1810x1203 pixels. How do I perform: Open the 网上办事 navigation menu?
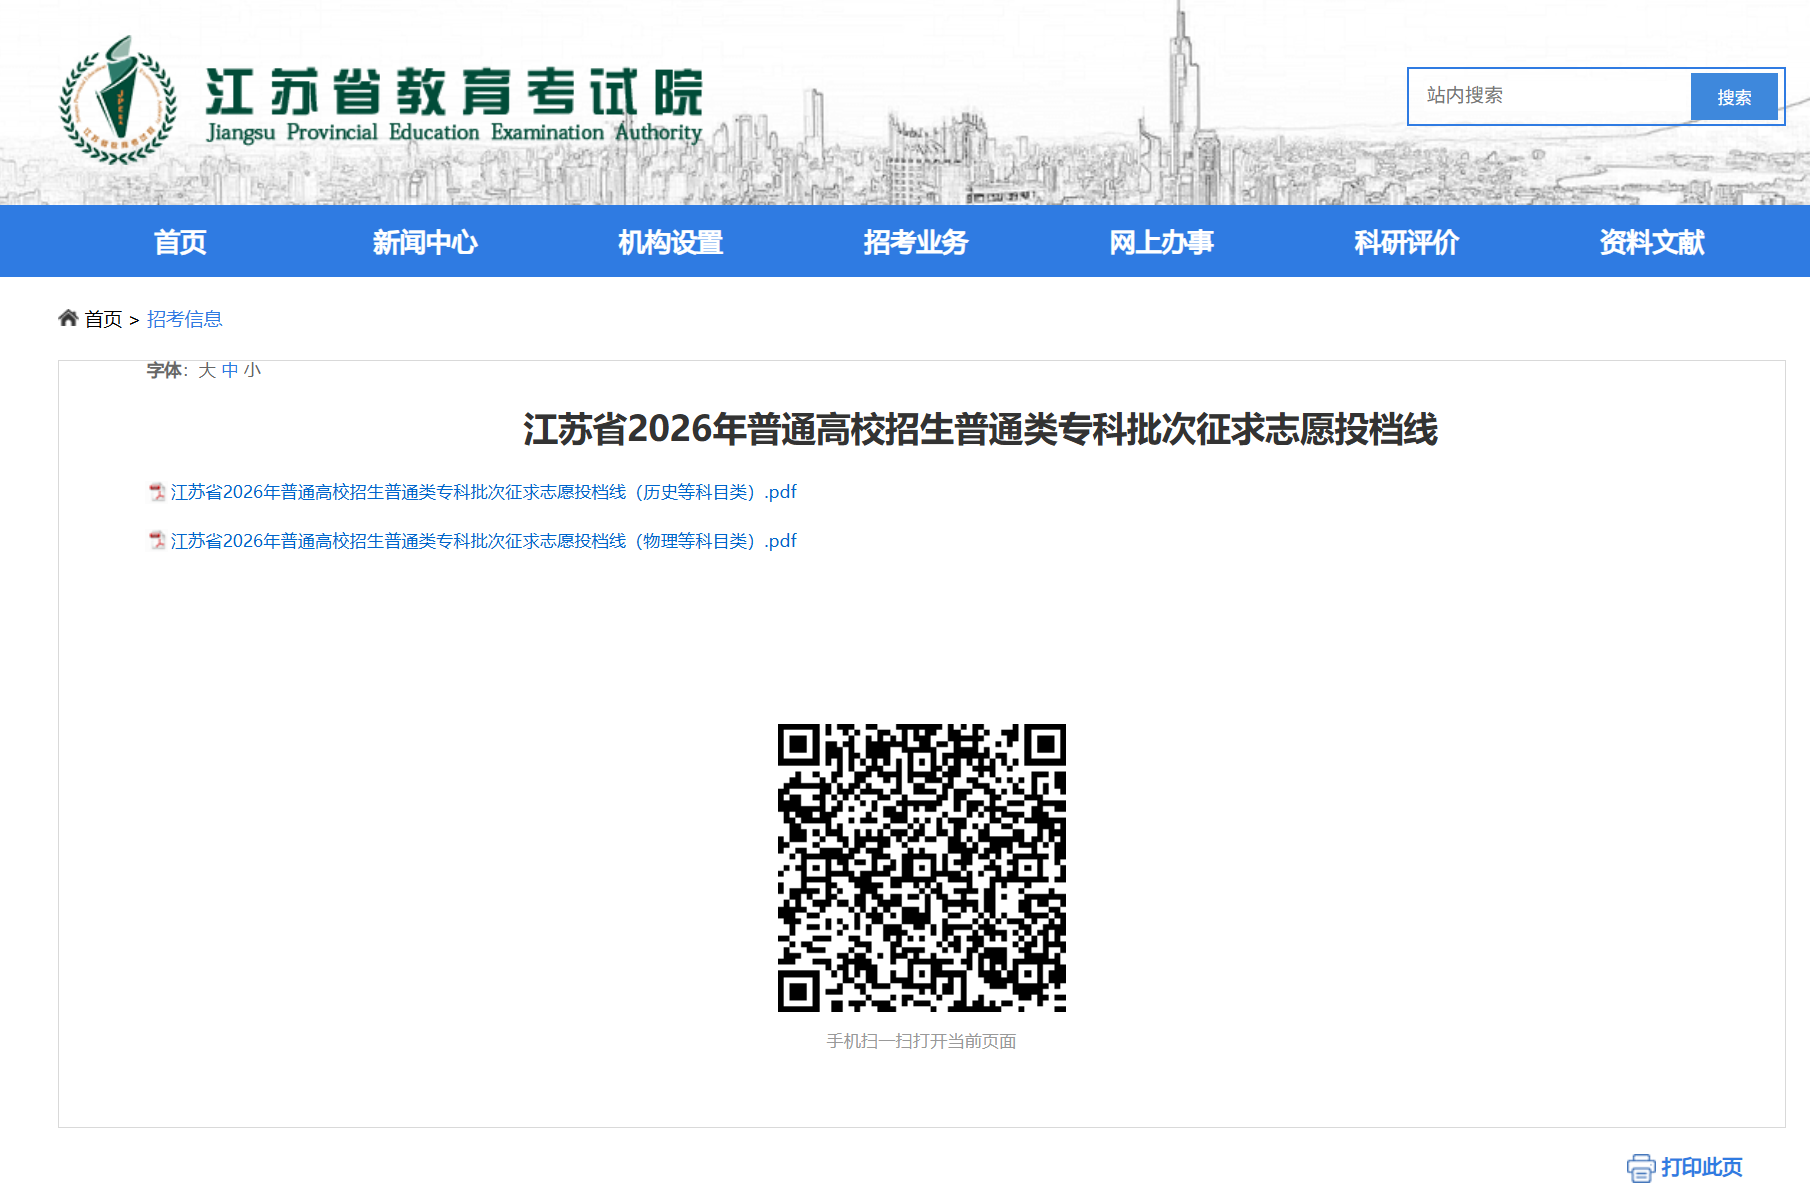pyautogui.click(x=1161, y=242)
